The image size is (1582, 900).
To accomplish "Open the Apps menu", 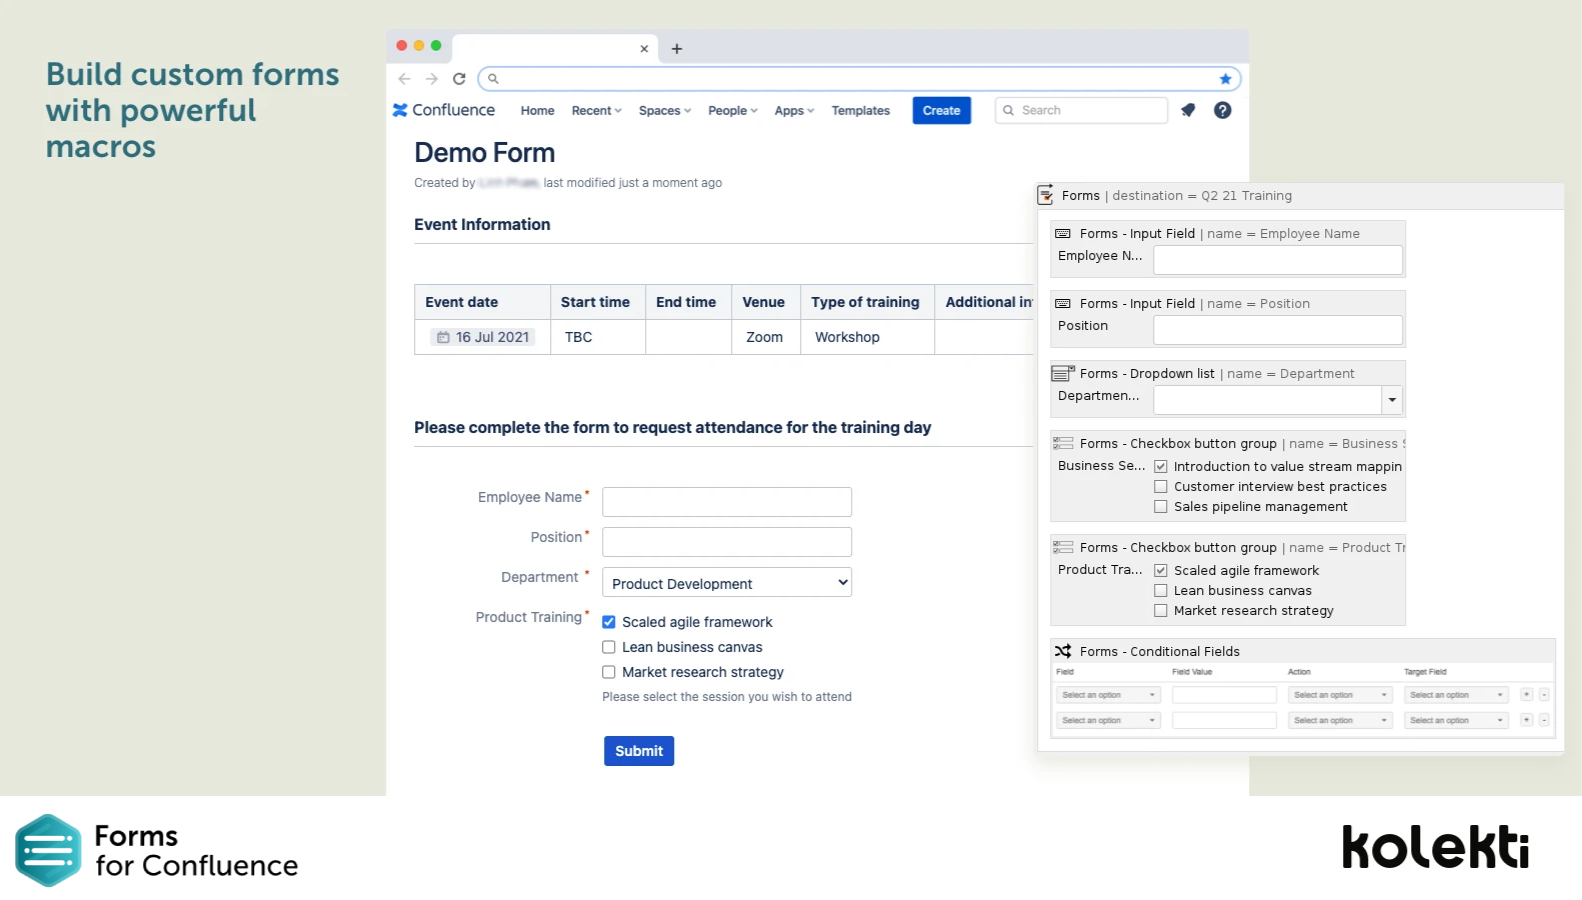I will click(795, 111).
